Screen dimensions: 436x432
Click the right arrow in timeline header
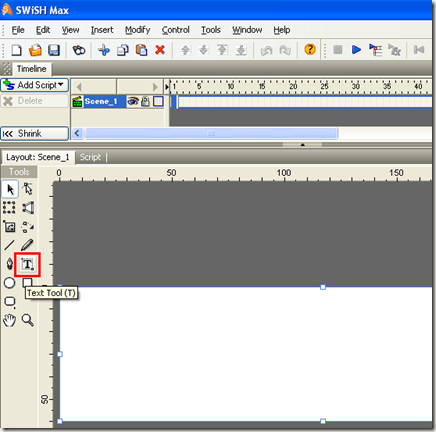pos(155,87)
